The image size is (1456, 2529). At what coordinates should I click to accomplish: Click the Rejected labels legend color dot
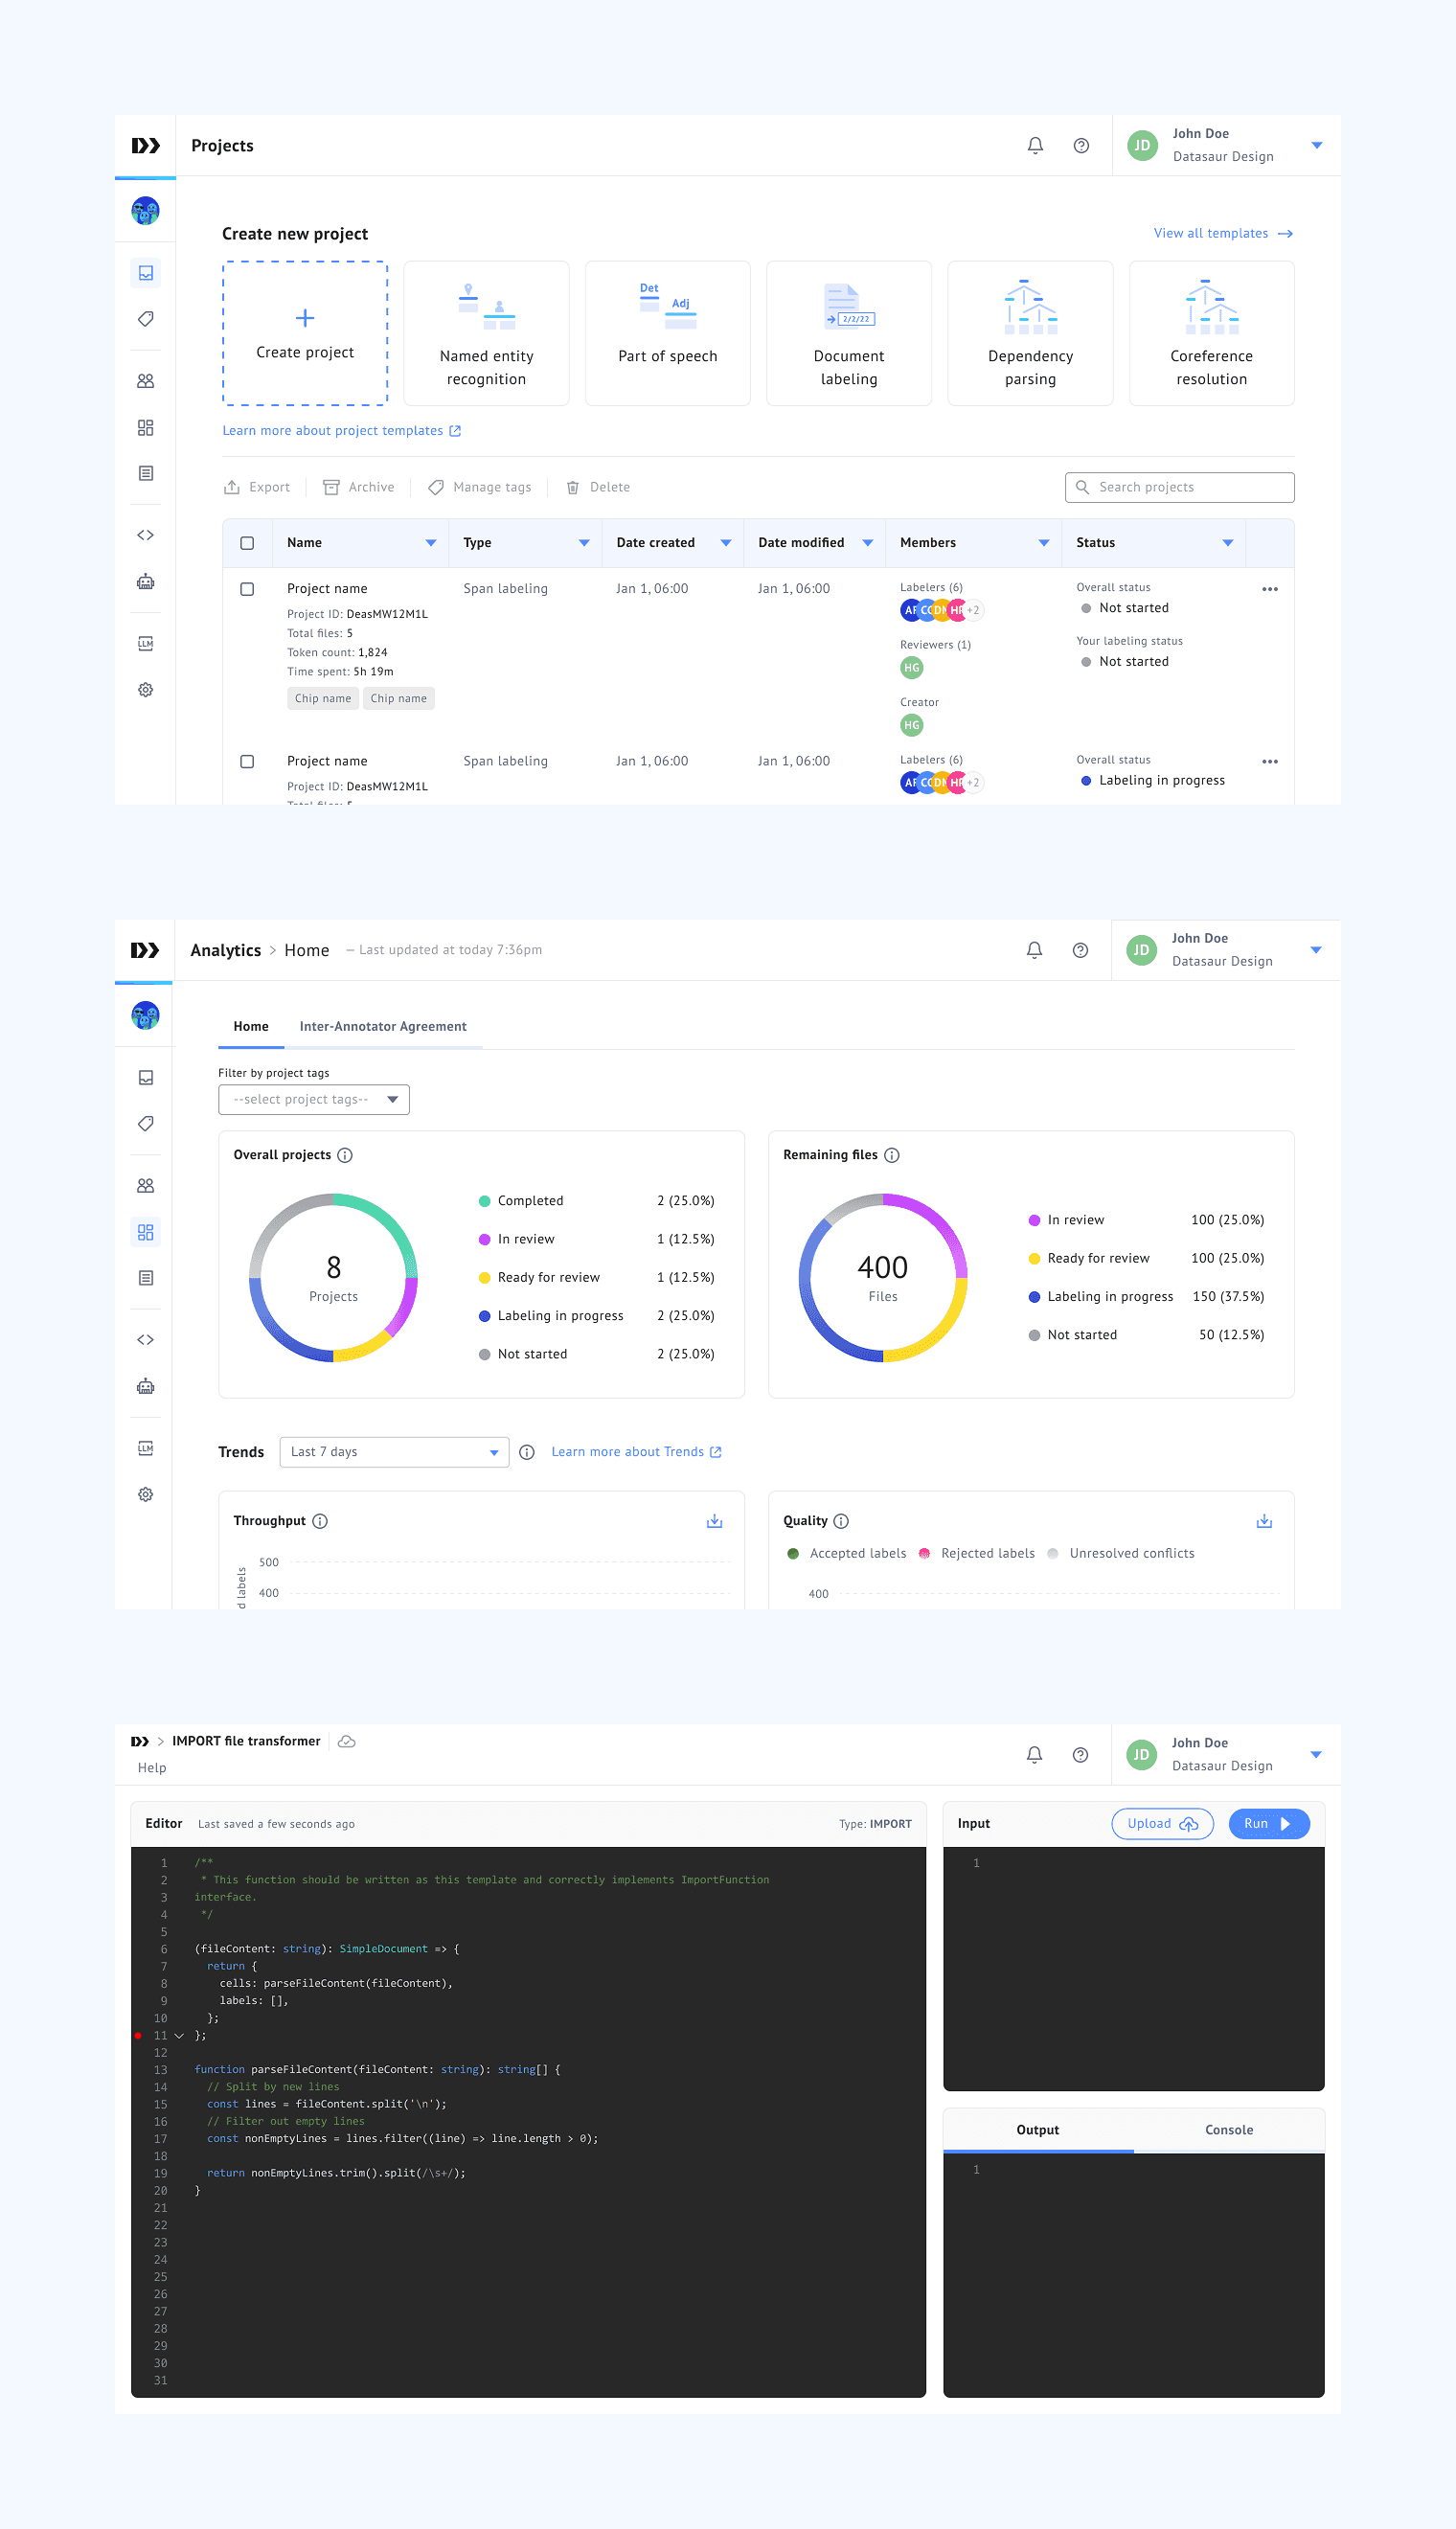[x=924, y=1553]
